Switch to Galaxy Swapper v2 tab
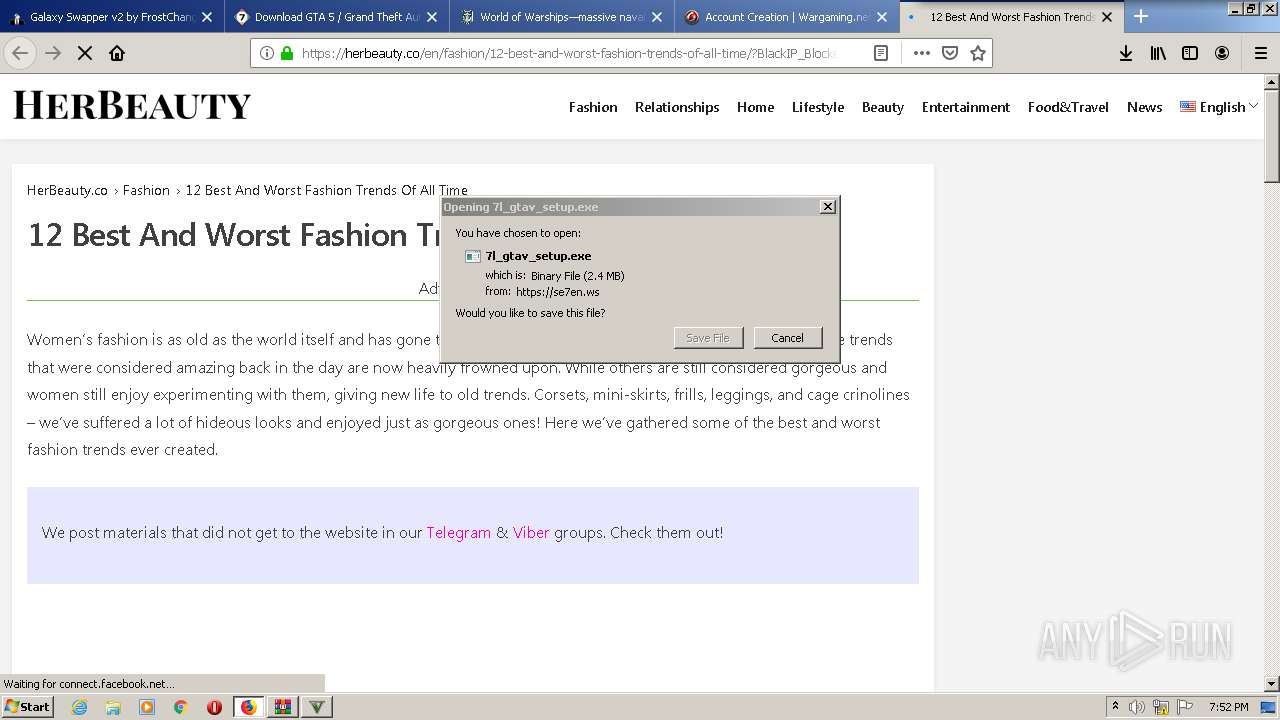Viewport: 1280px width, 720px height. [x=111, y=17]
